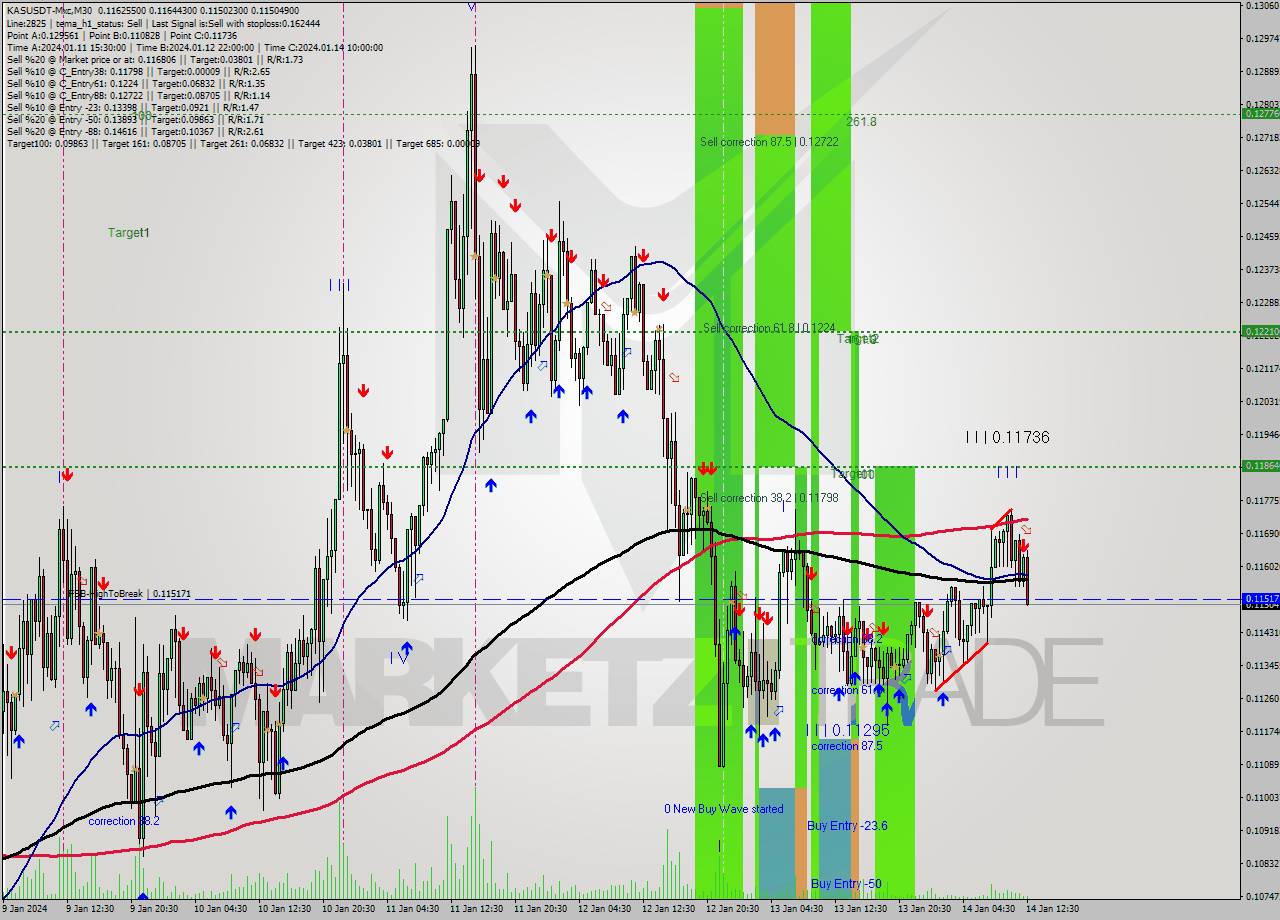Viewport: 1280px width, 920px height.
Task: Click the '12 Jan 04:30' time axis label
Action: tap(605, 909)
